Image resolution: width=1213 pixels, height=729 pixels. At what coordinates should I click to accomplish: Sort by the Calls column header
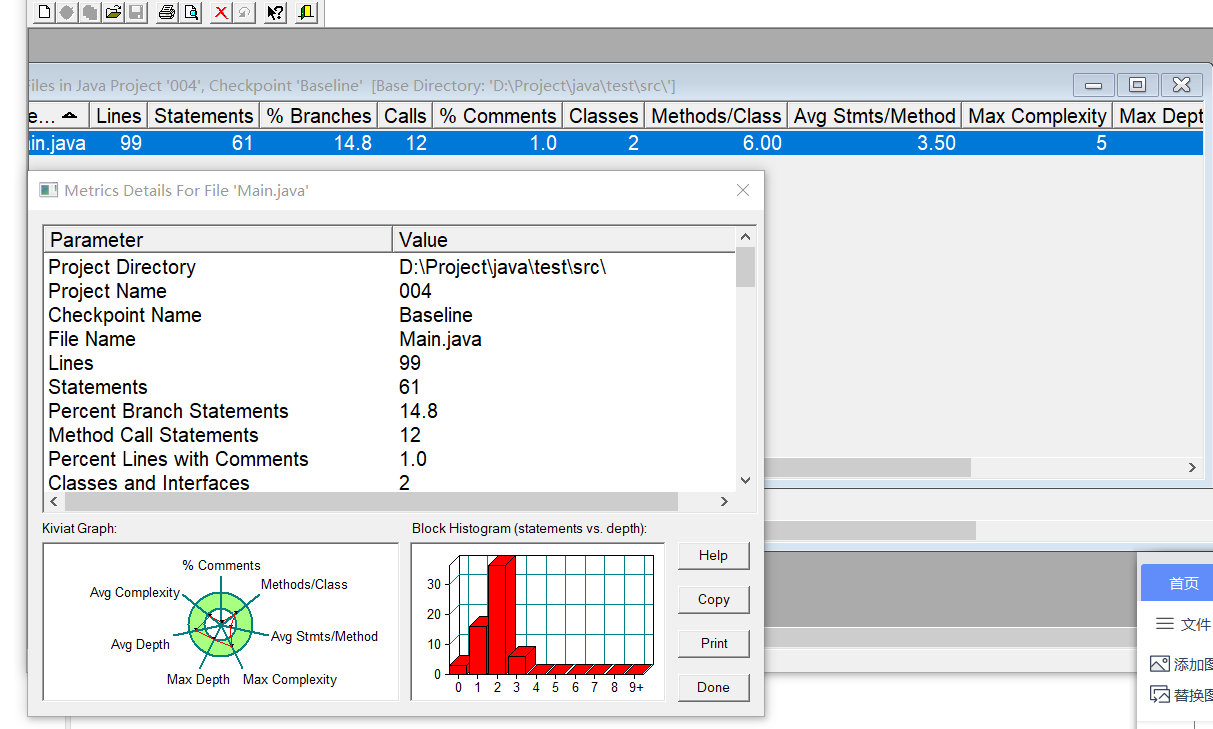click(405, 116)
